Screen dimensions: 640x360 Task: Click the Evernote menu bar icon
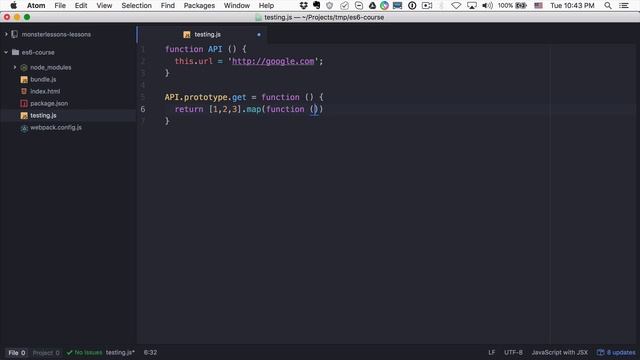point(316,5)
